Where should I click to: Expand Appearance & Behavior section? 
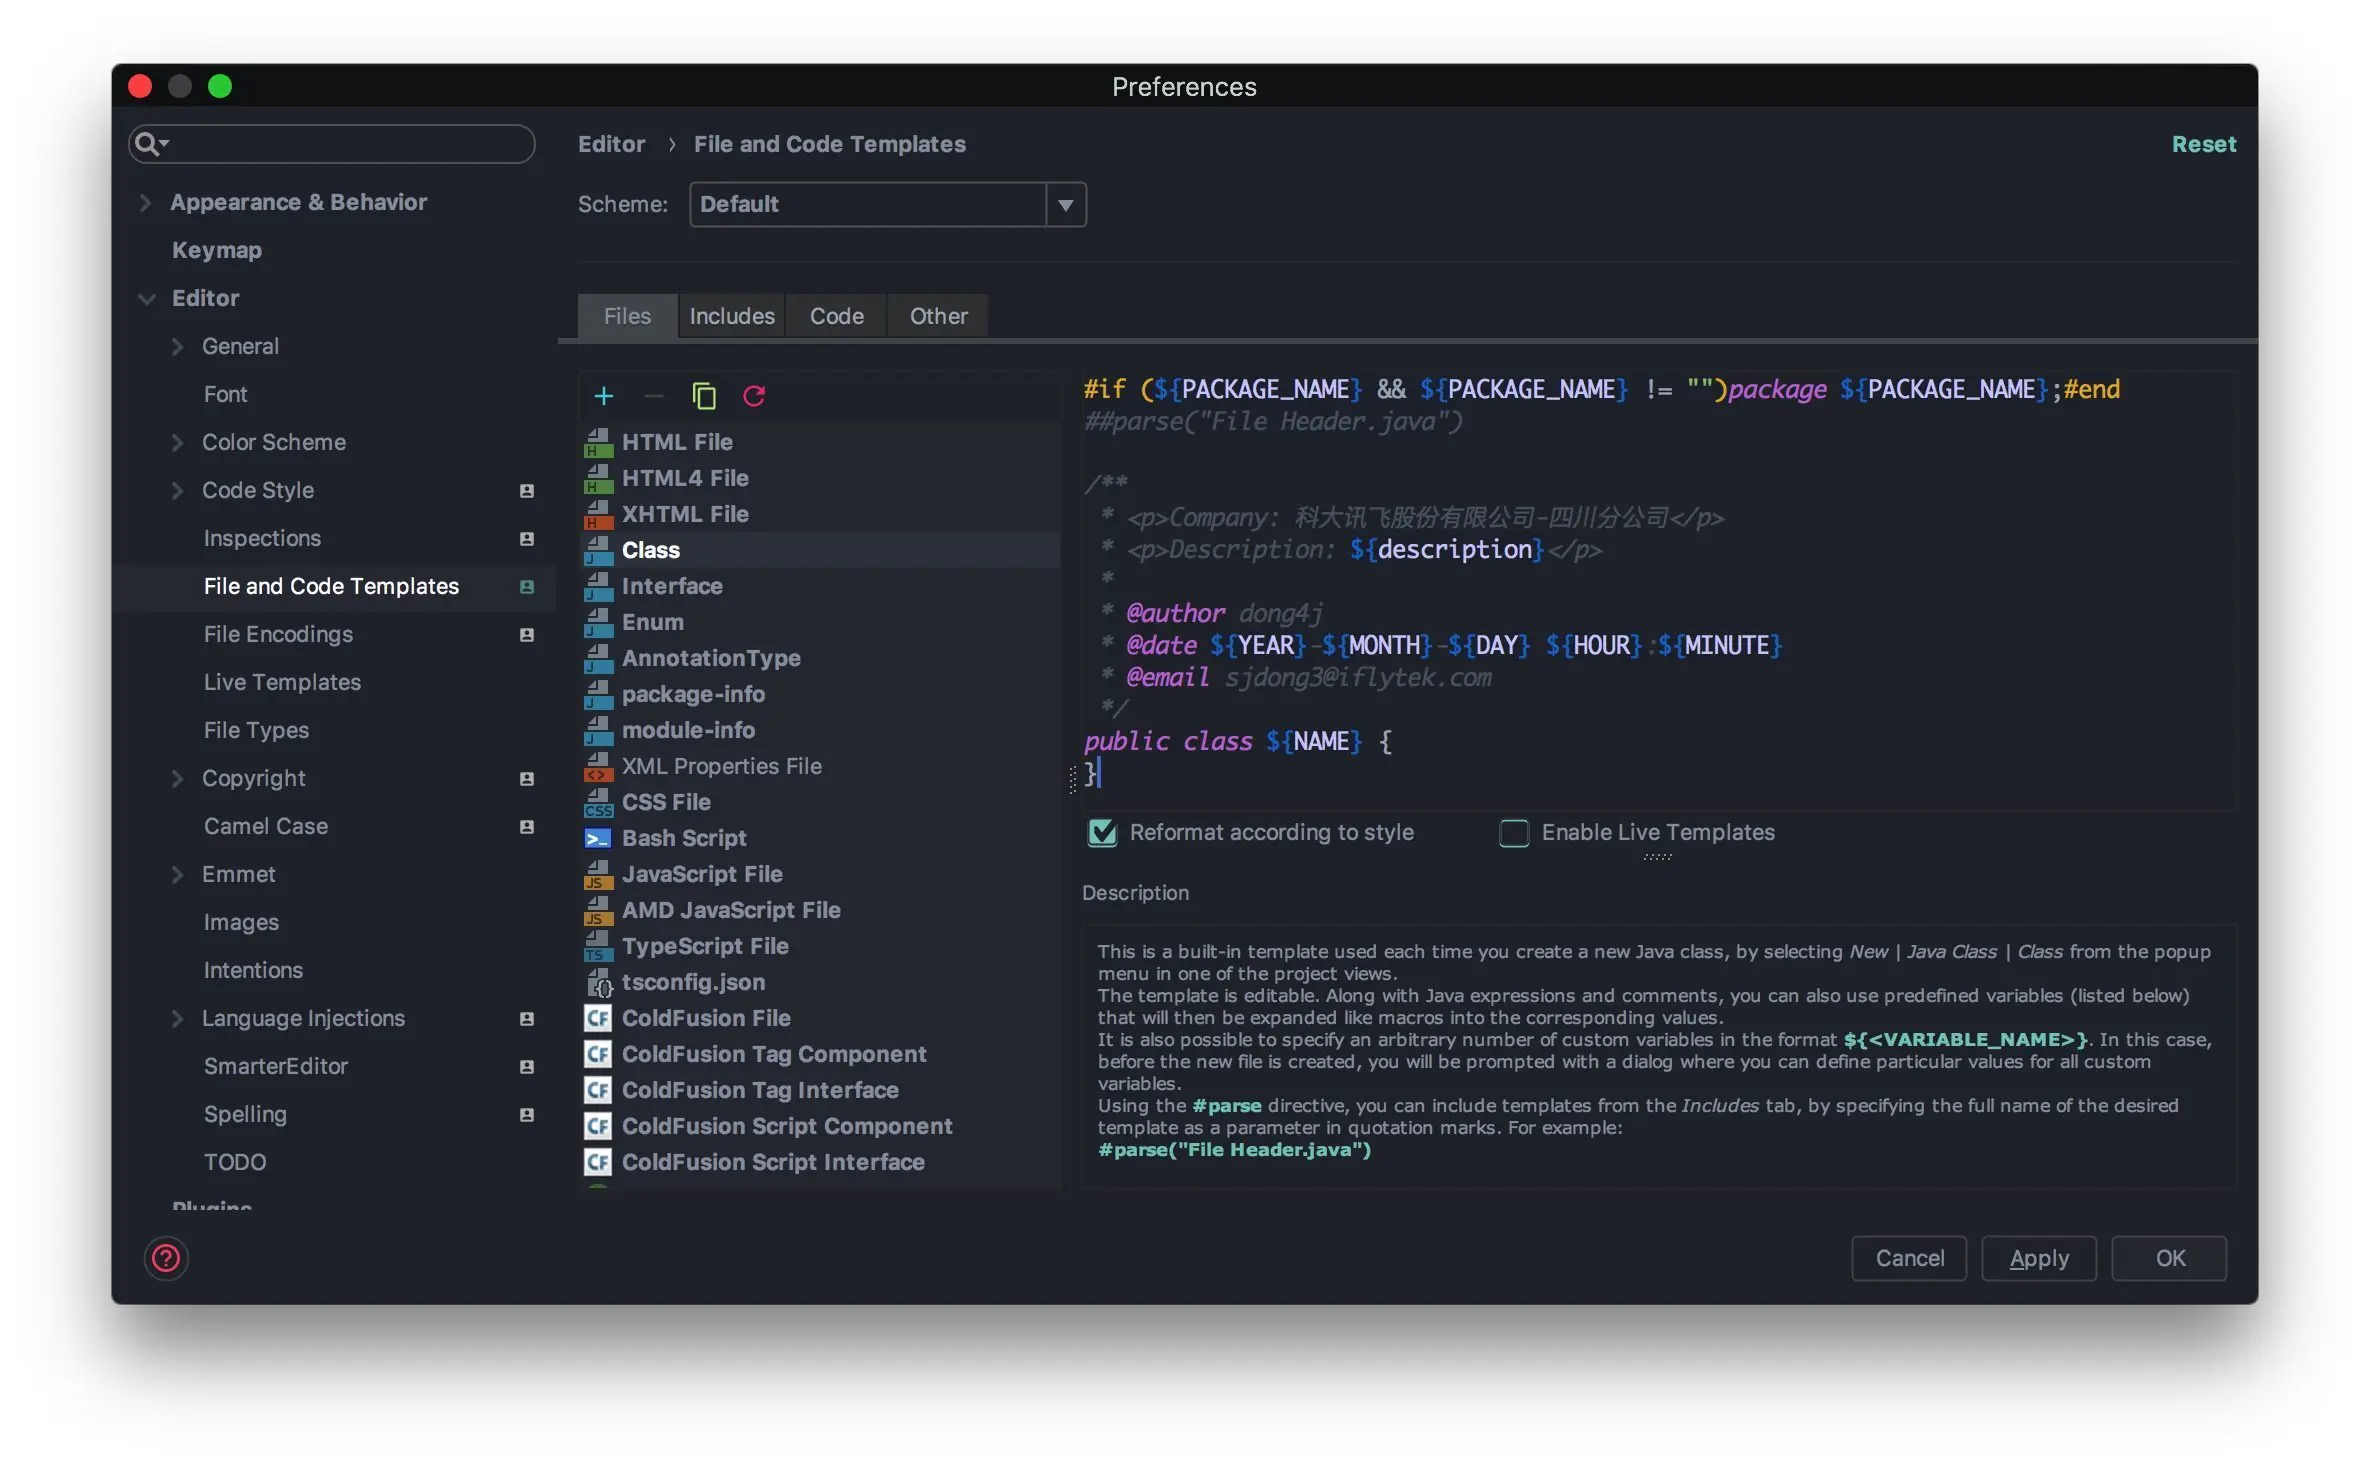pyautogui.click(x=146, y=202)
